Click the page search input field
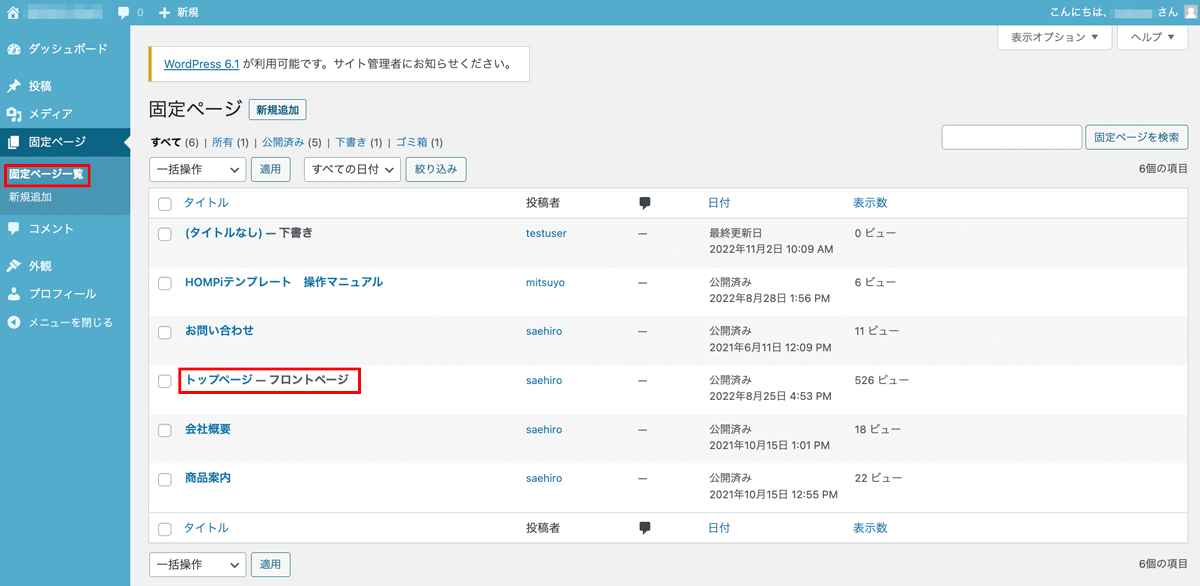The height and width of the screenshot is (586, 1200). coord(1011,137)
